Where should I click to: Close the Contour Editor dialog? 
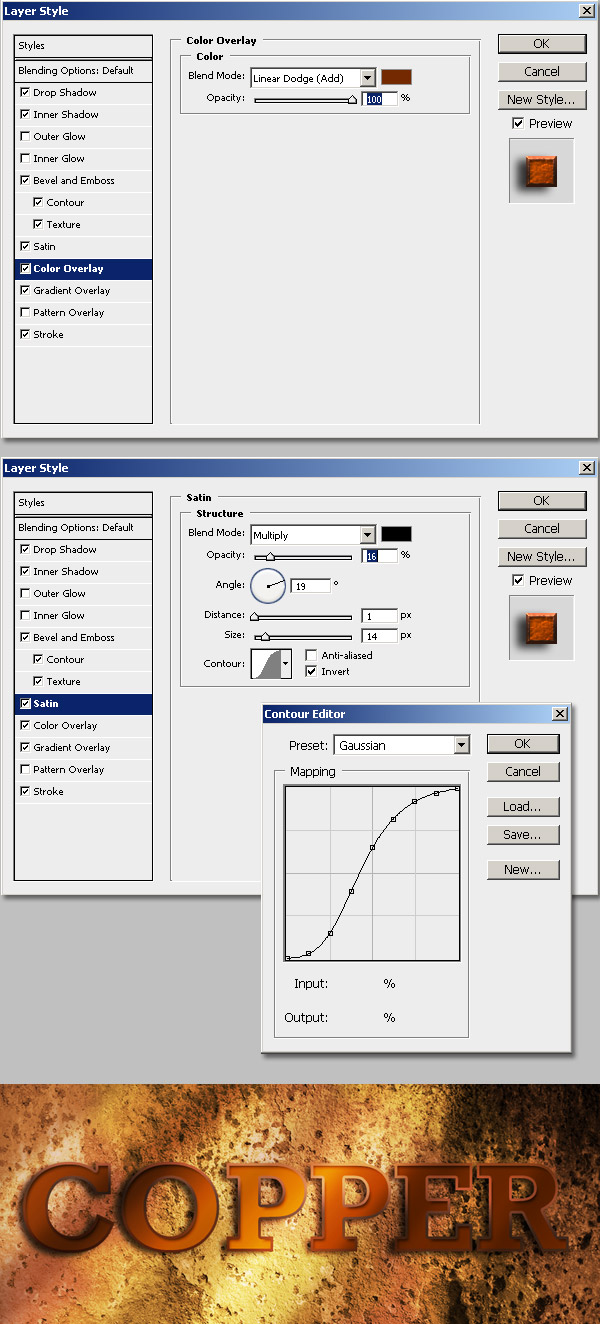point(560,714)
